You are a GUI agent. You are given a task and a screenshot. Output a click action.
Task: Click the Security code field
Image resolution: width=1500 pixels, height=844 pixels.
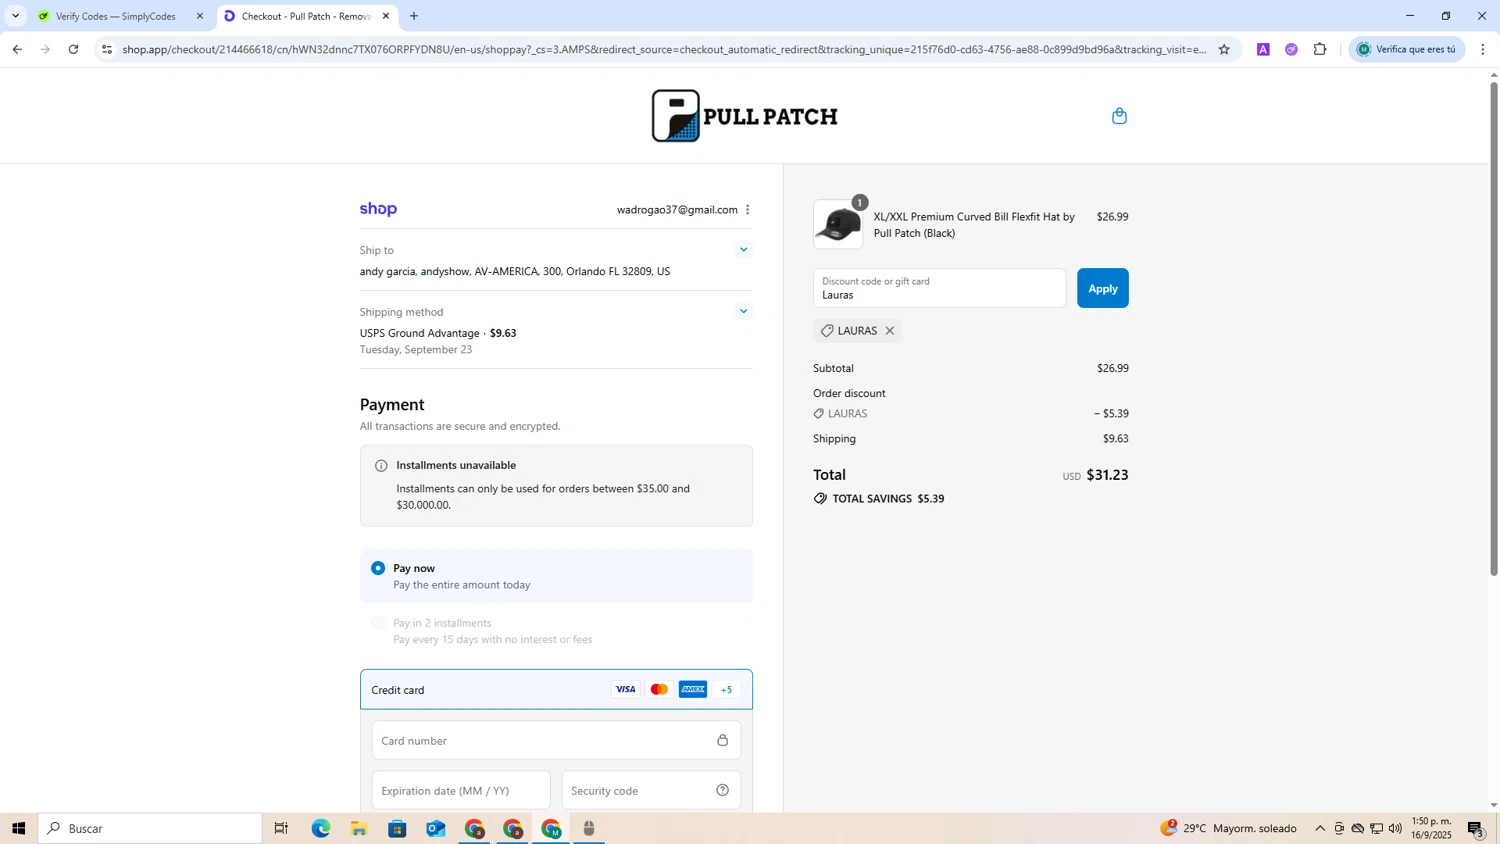coord(651,791)
